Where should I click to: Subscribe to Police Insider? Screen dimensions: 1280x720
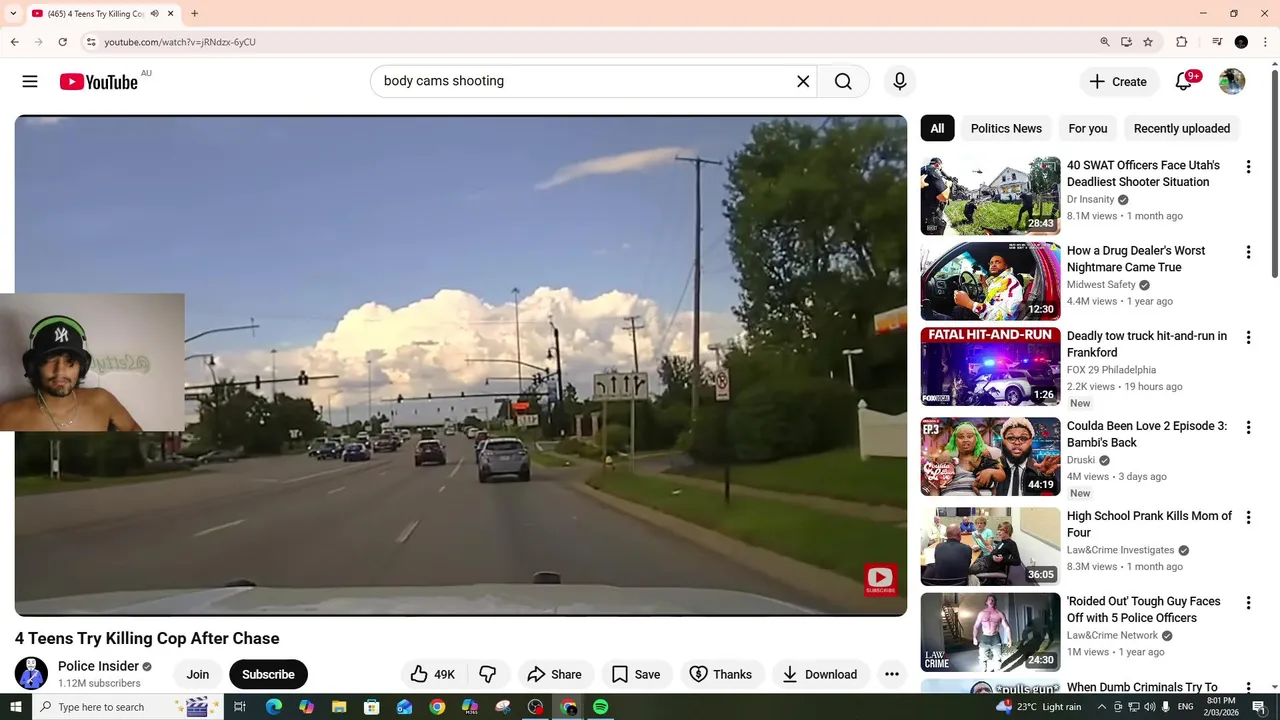pyautogui.click(x=268, y=674)
